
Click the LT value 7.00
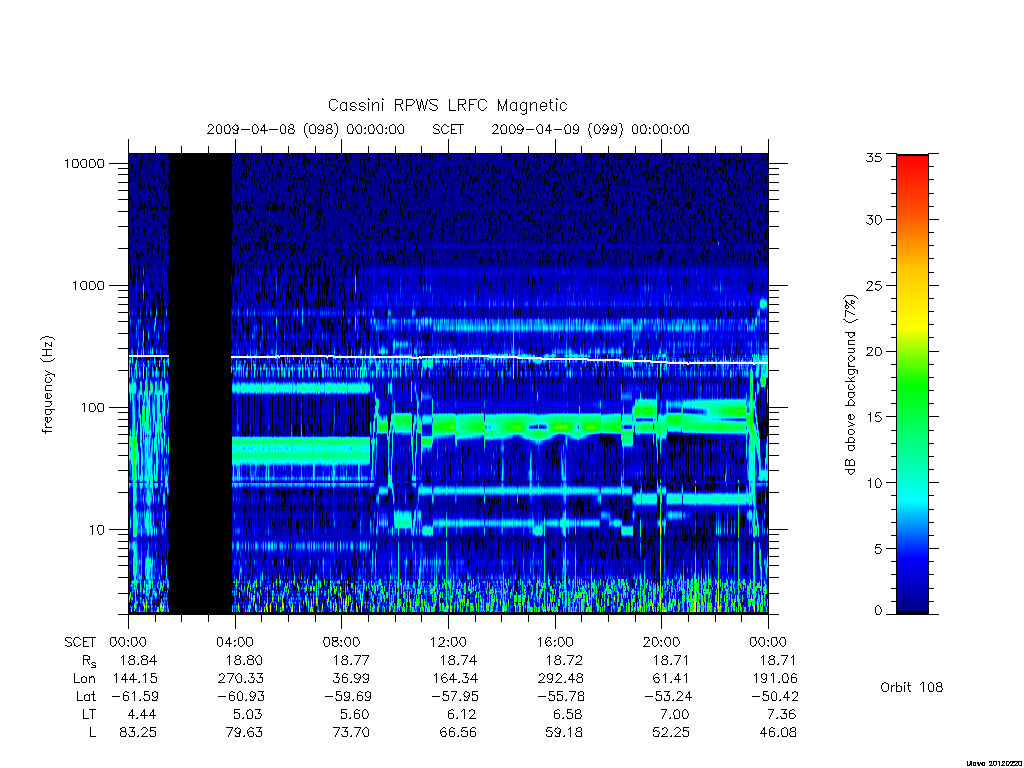pos(675,714)
